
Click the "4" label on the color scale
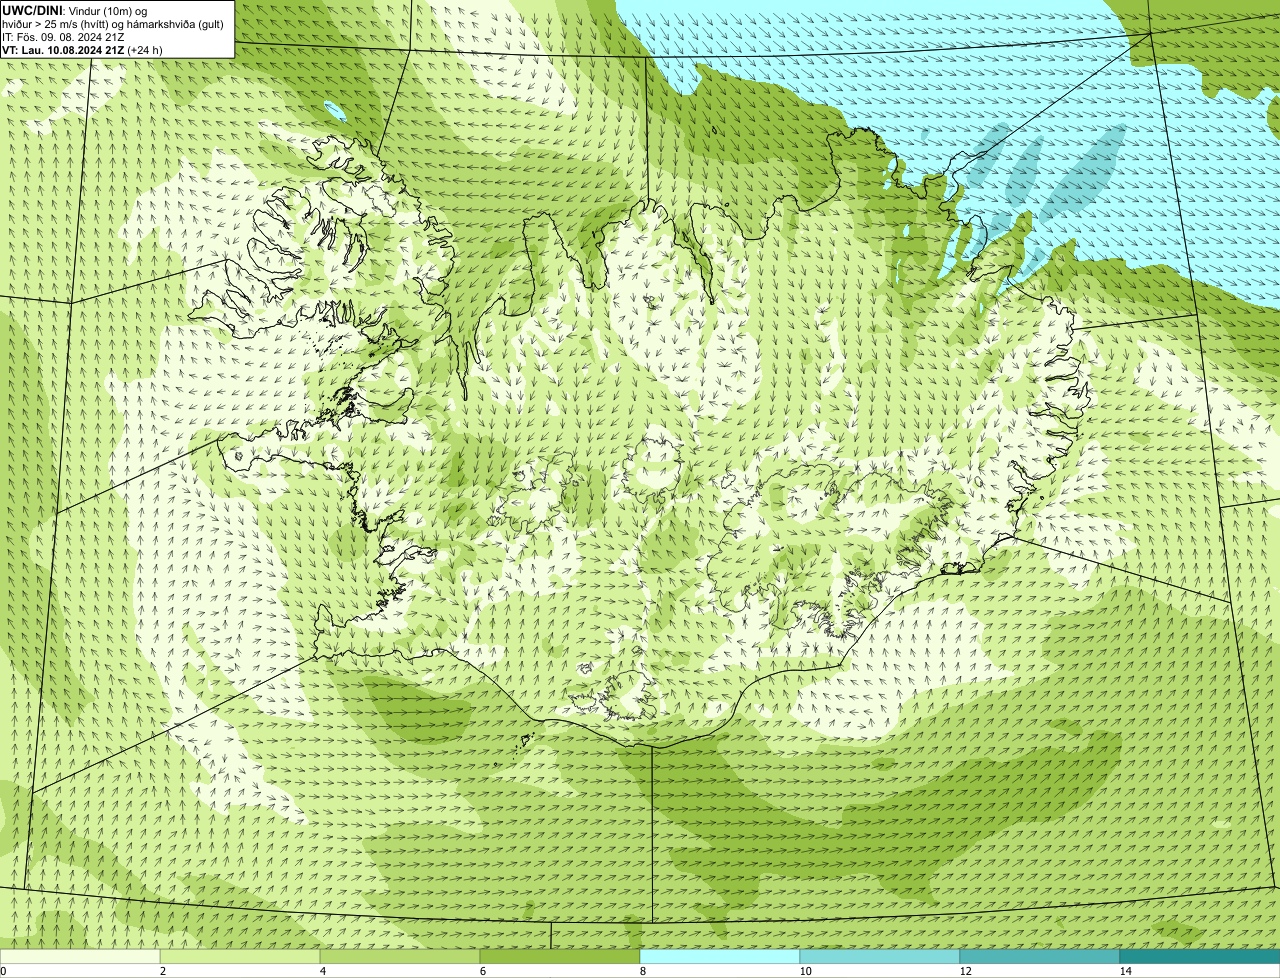point(323,971)
